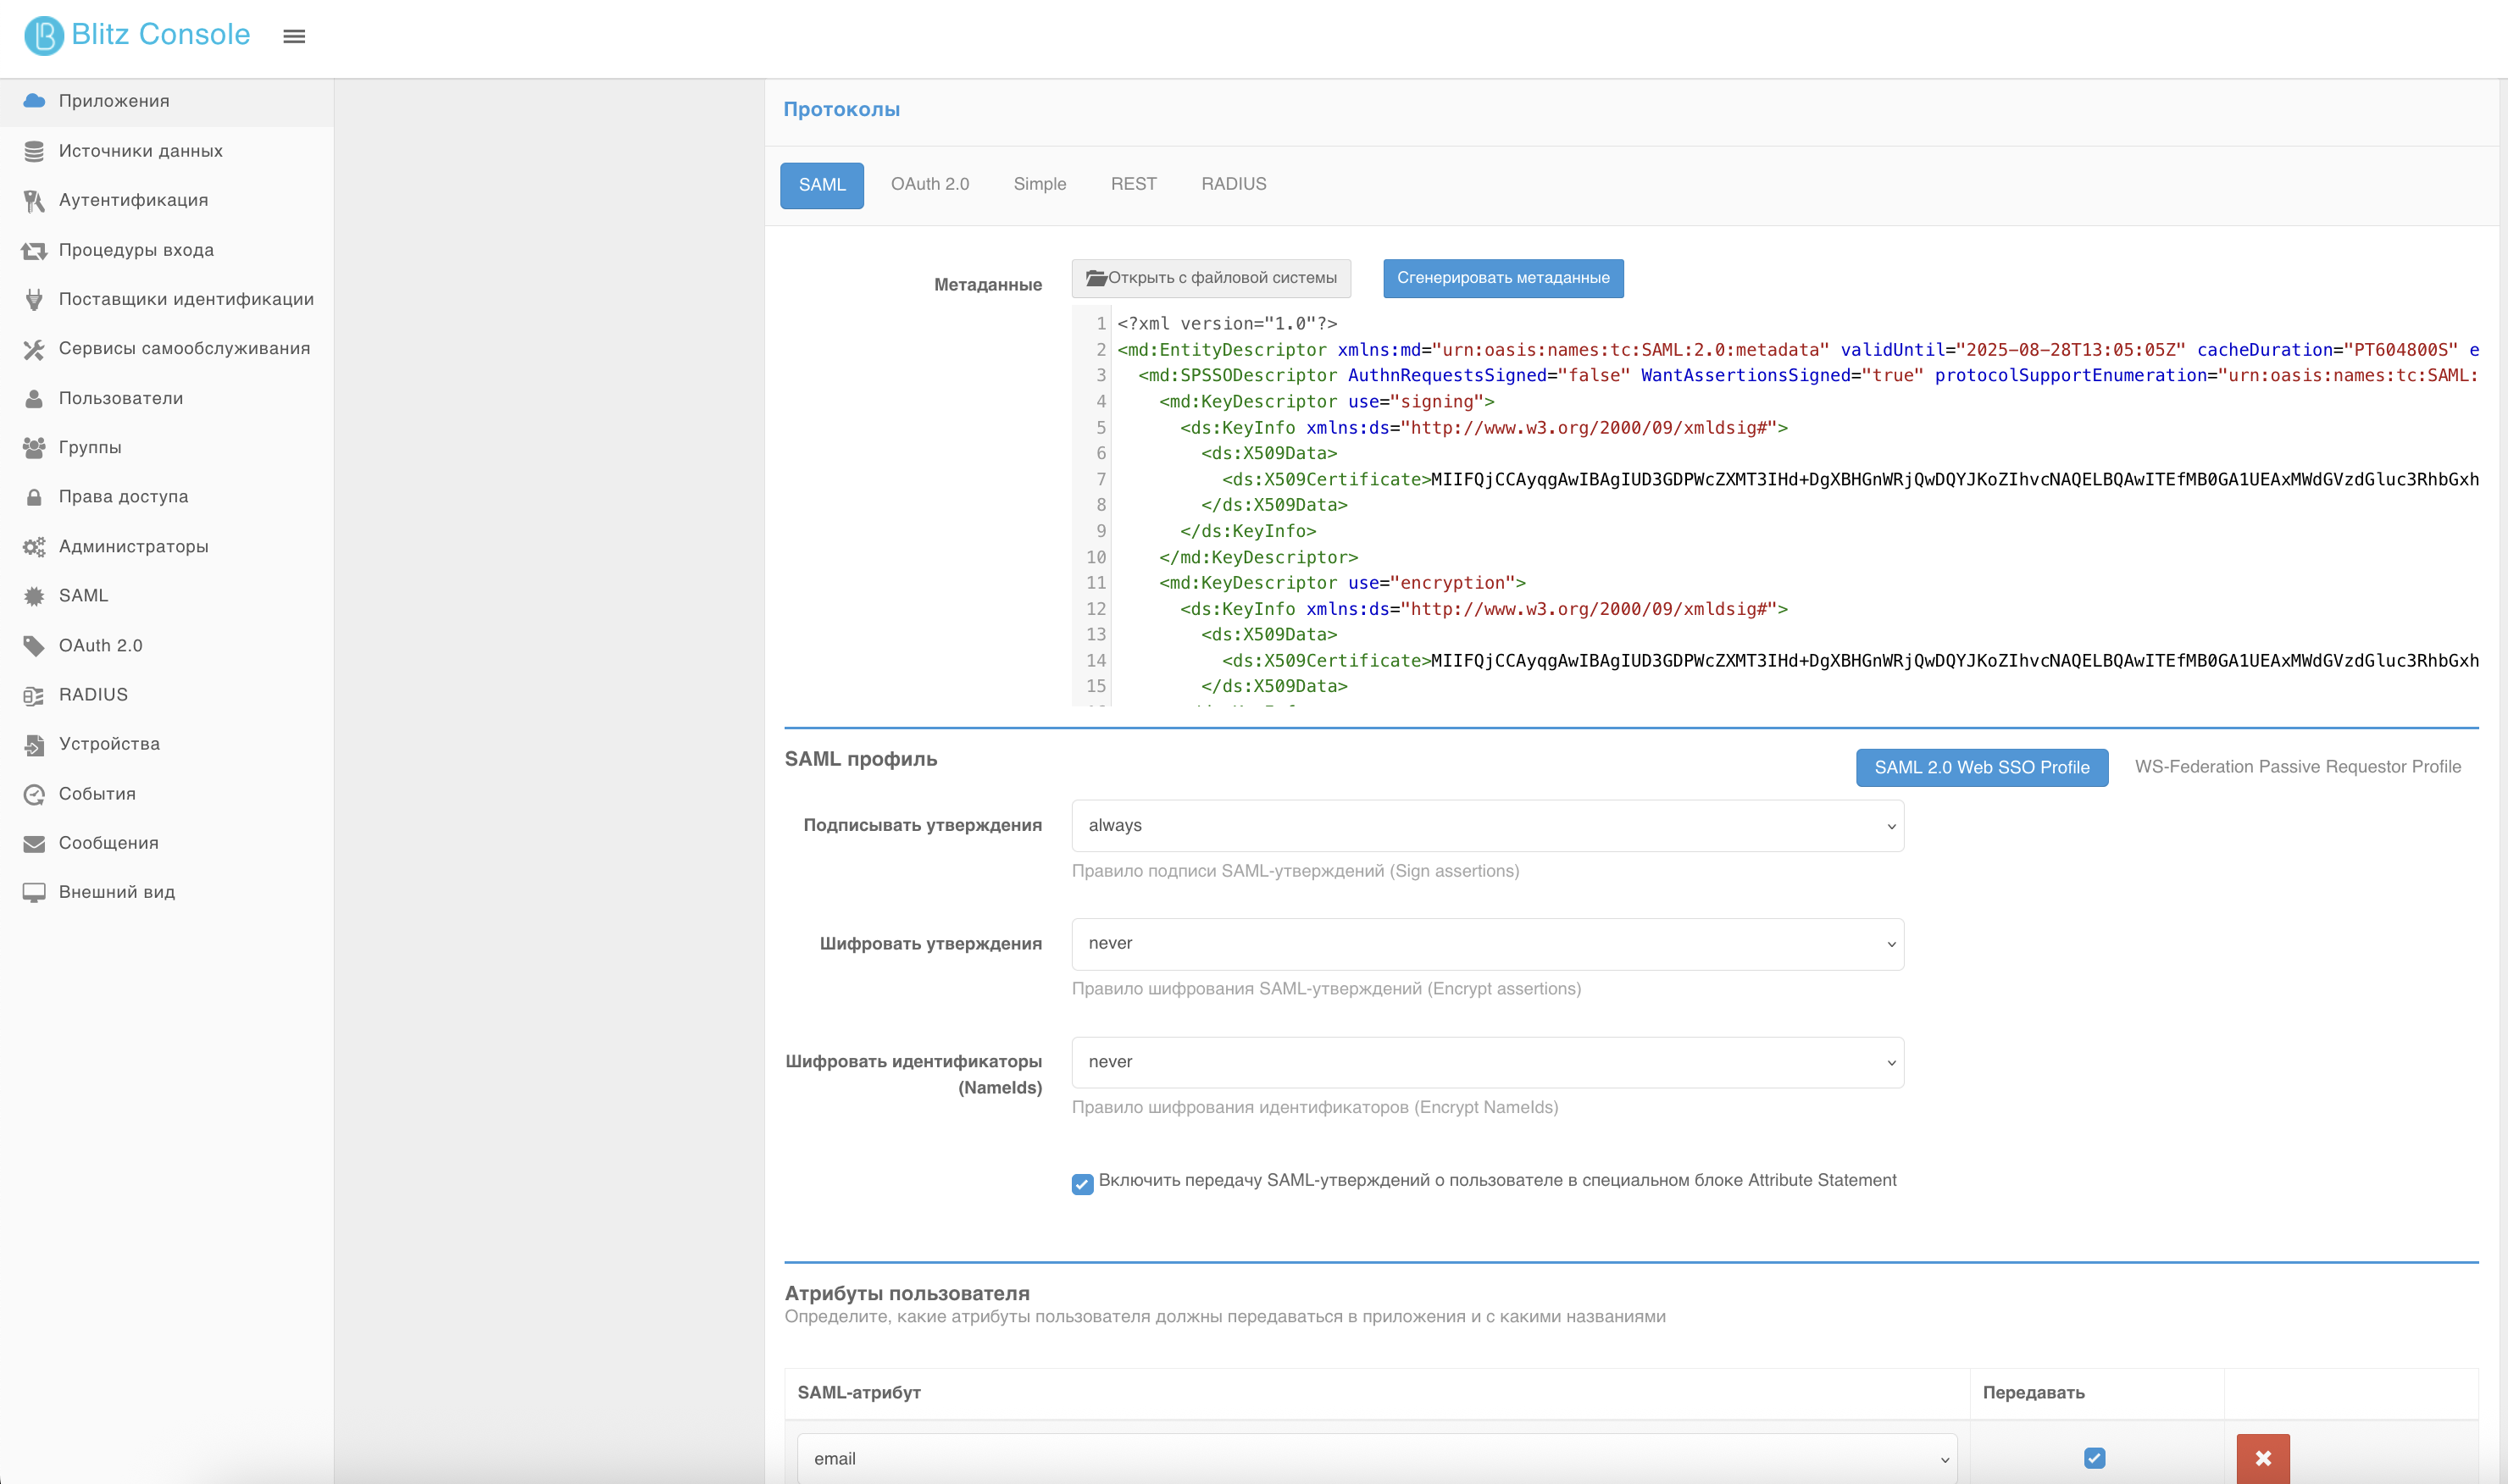Uncheck the Attribute Statement checkbox
Viewport: 2508px width, 1484px height.
tap(1082, 1184)
